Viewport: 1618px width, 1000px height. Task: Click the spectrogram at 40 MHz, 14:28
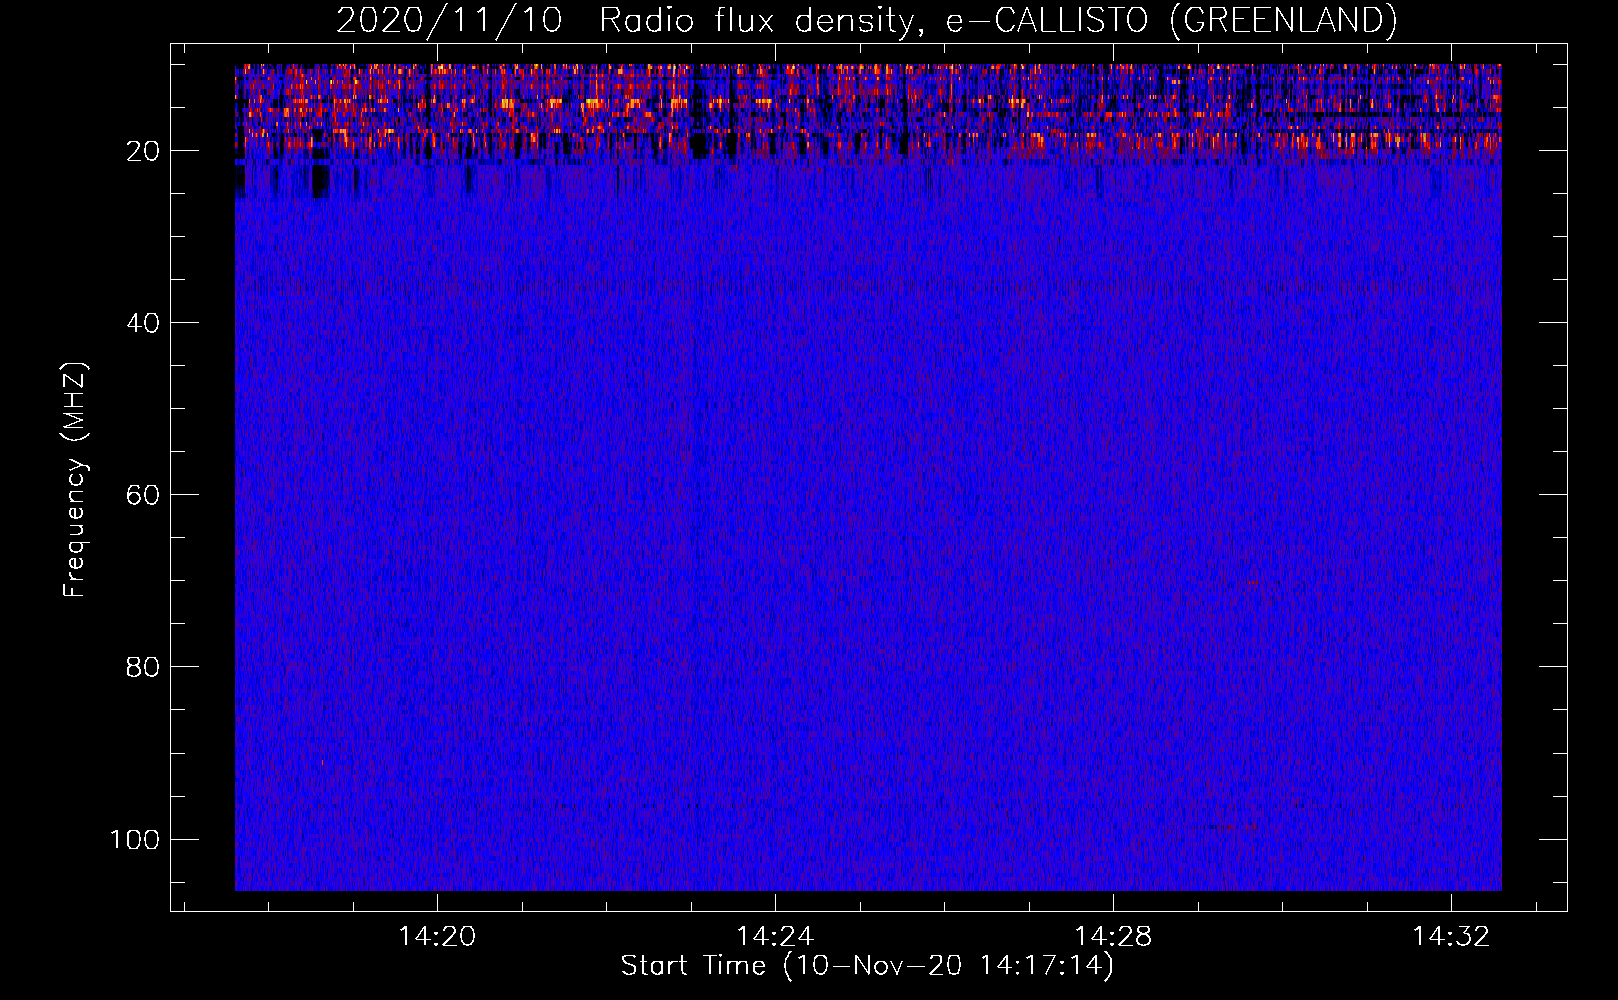[1113, 322]
